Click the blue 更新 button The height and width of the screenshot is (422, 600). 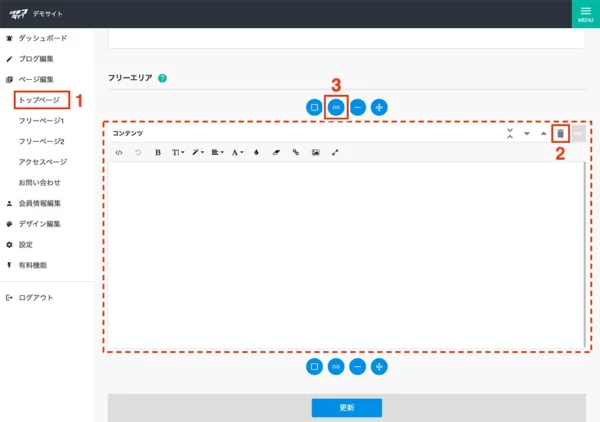click(346, 407)
